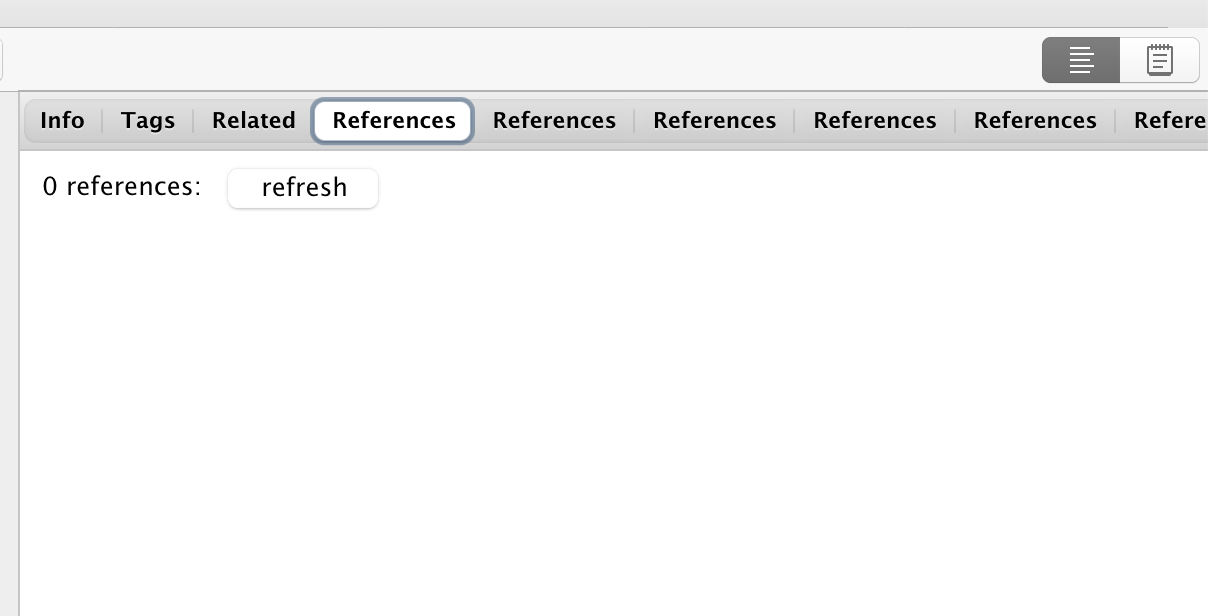Open the Info tab
This screenshot has width=1208, height=616.
pyautogui.click(x=61, y=120)
